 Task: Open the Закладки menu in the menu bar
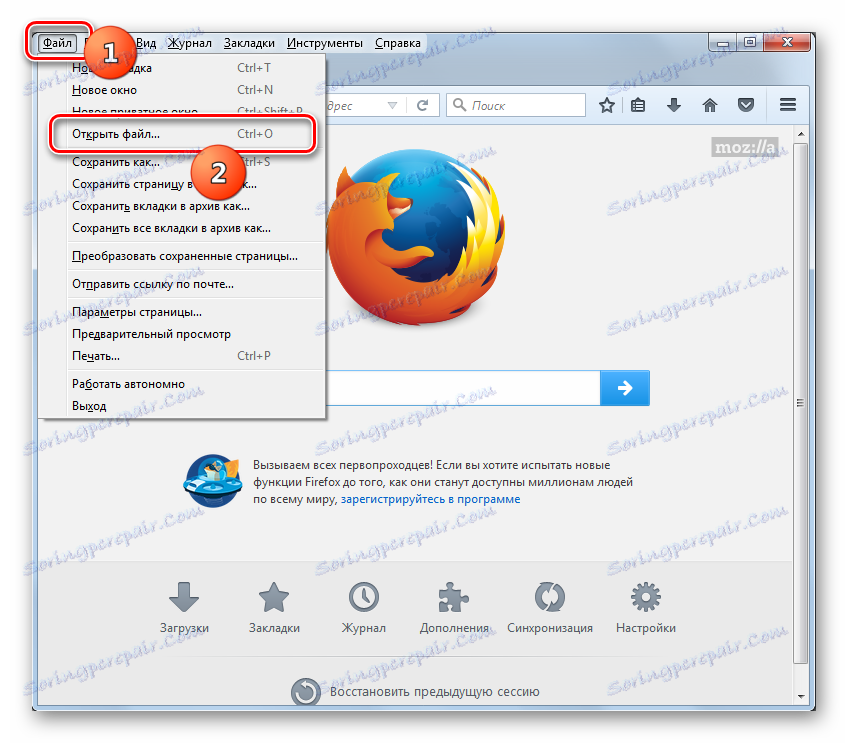coord(249,43)
